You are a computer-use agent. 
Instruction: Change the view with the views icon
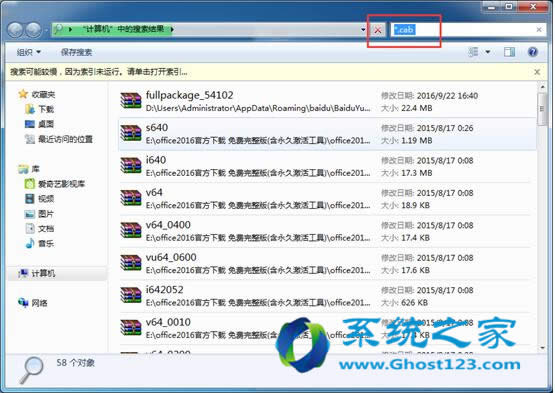coord(473,52)
